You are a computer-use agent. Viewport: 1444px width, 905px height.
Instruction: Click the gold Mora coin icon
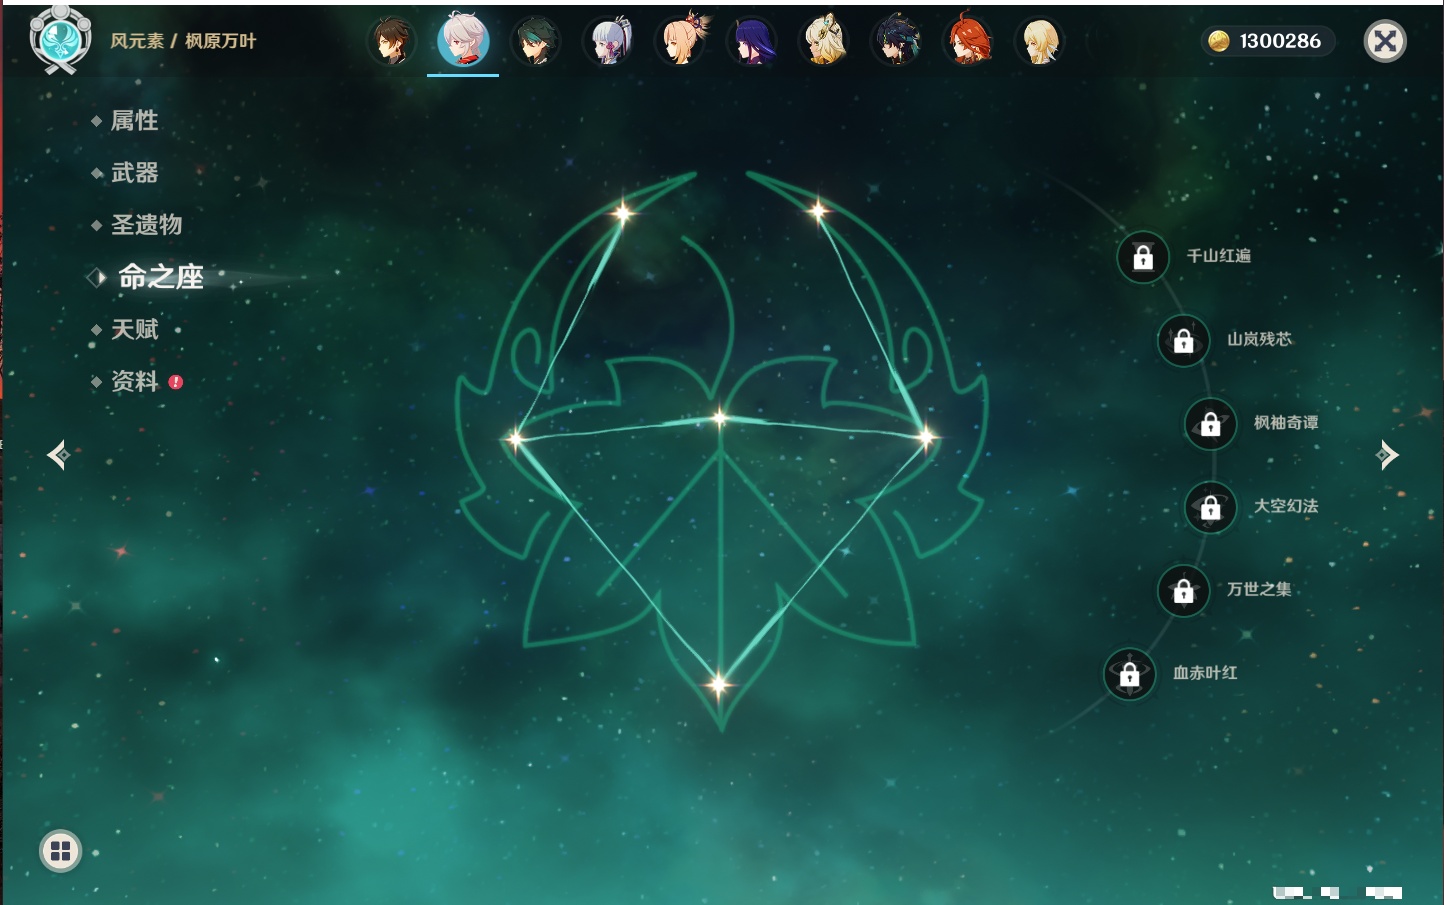point(1218,41)
